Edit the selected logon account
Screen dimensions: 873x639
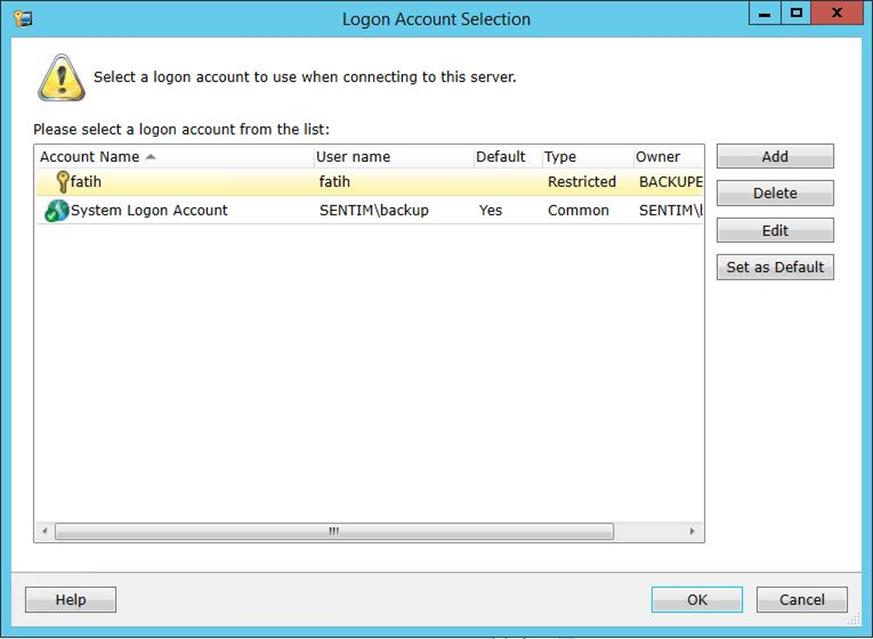(x=775, y=230)
